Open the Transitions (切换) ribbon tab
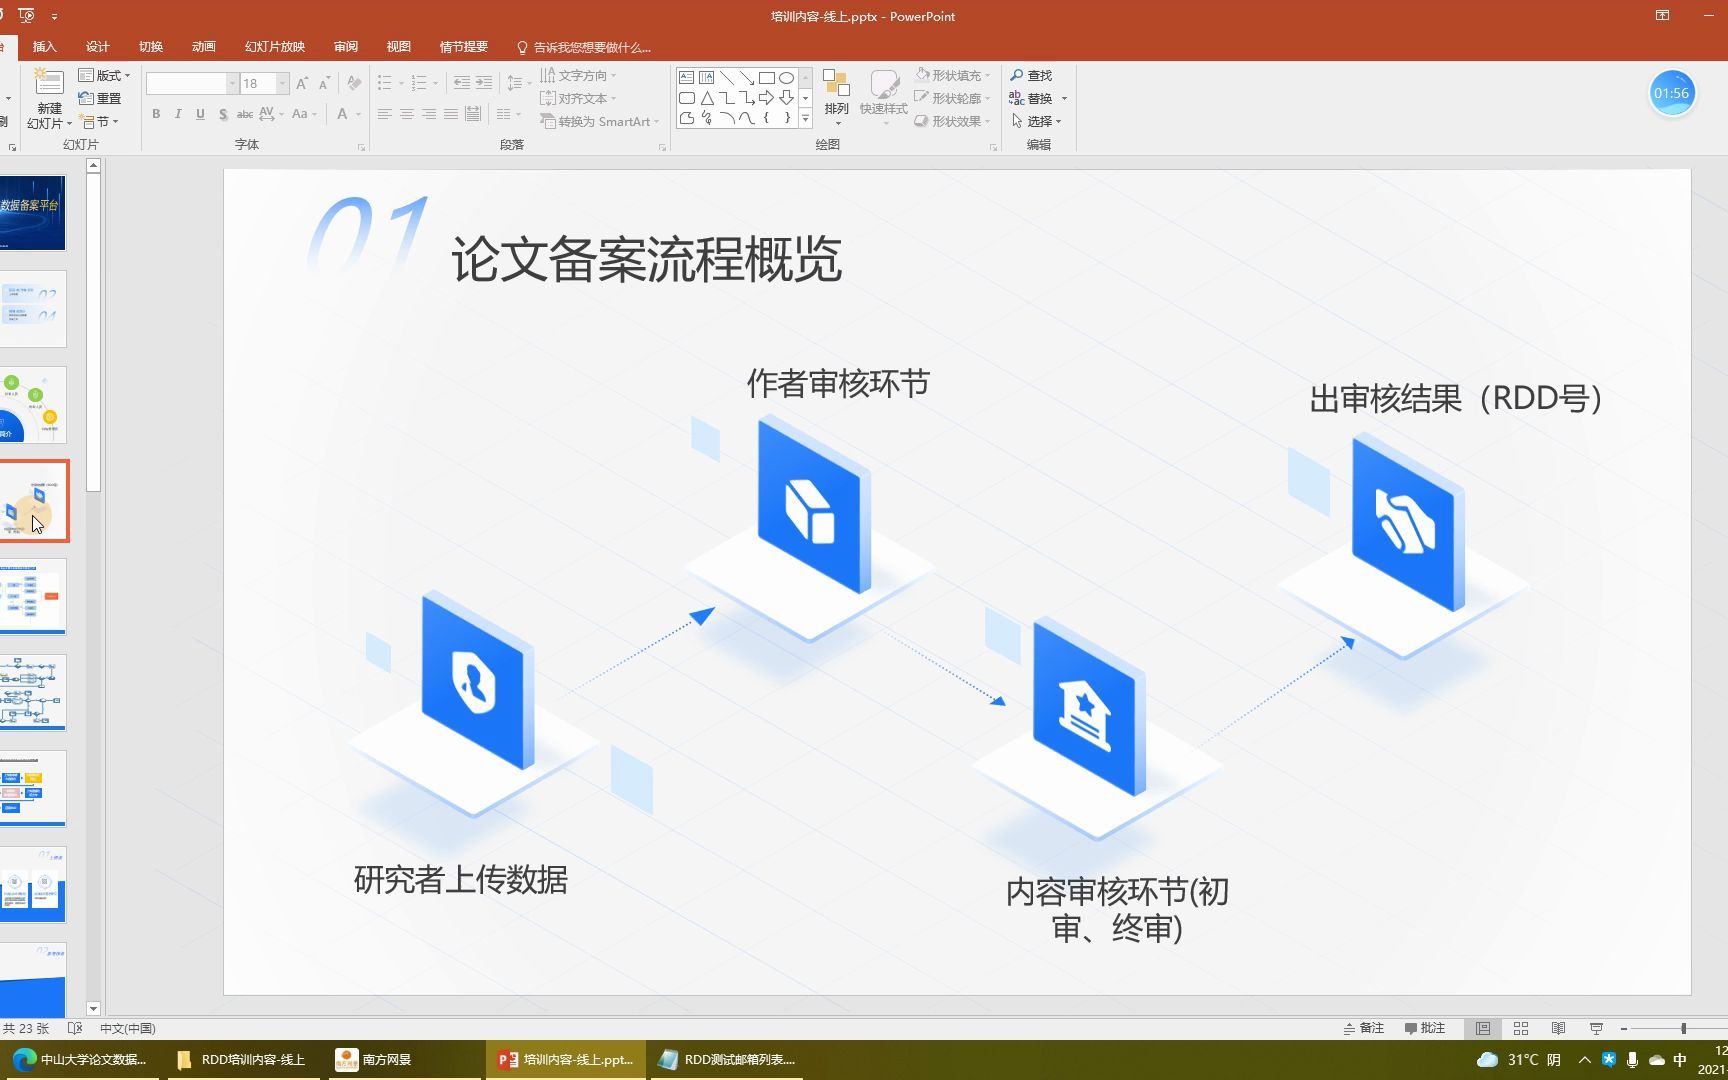Image resolution: width=1728 pixels, height=1080 pixels. coord(150,47)
